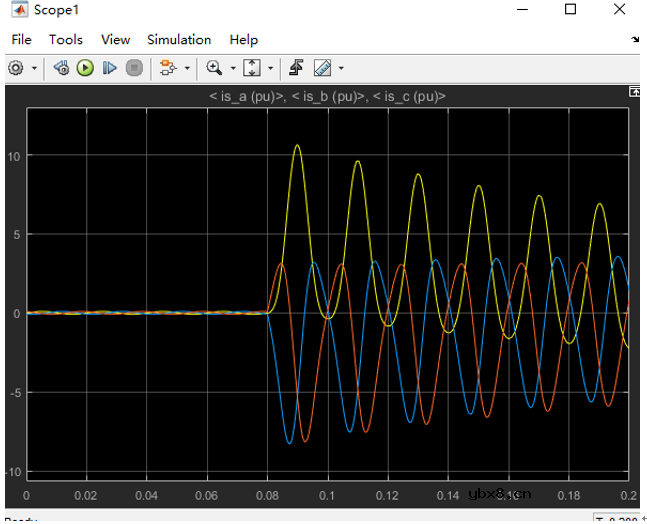Open the measurements dropdown arrow
Image resolution: width=647 pixels, height=524 pixels.
click(341, 69)
